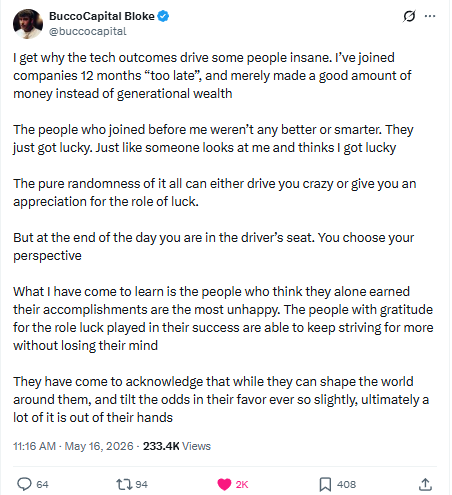
Task: Click the paragraph starting "What I have come"
Action: [223, 319]
